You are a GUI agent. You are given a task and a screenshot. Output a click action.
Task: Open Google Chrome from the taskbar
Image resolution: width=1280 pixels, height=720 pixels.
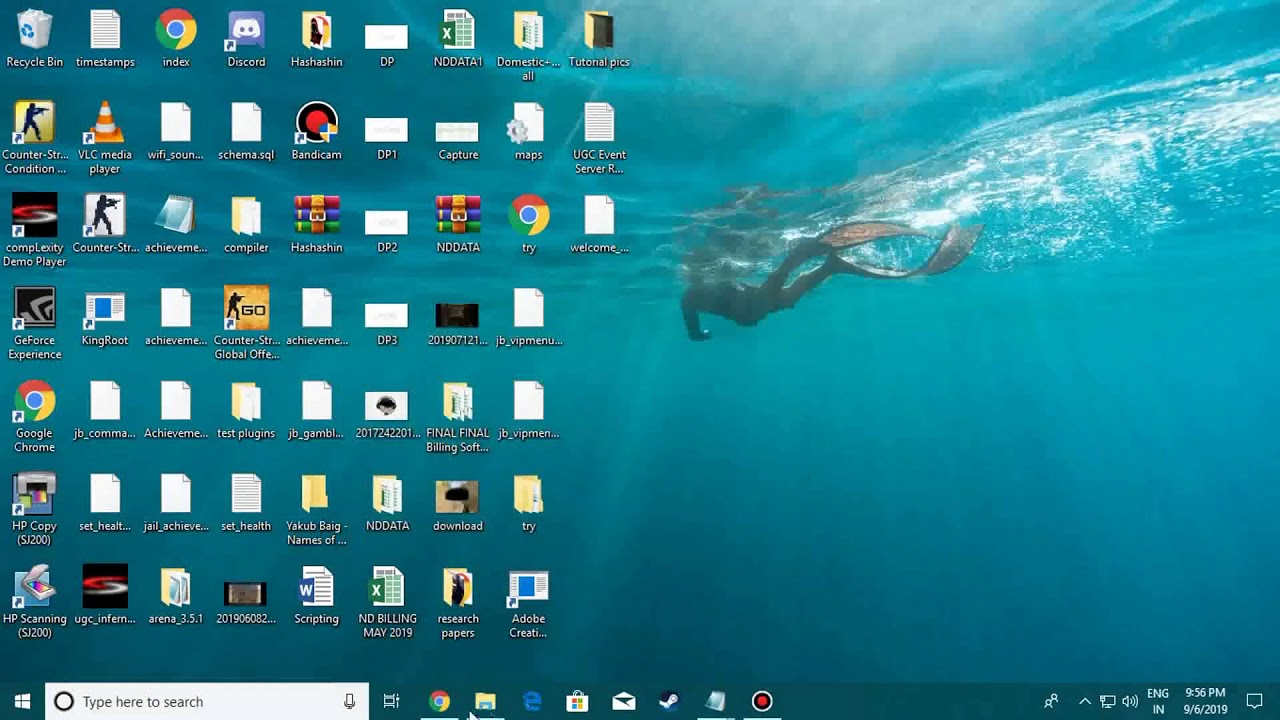click(x=439, y=701)
